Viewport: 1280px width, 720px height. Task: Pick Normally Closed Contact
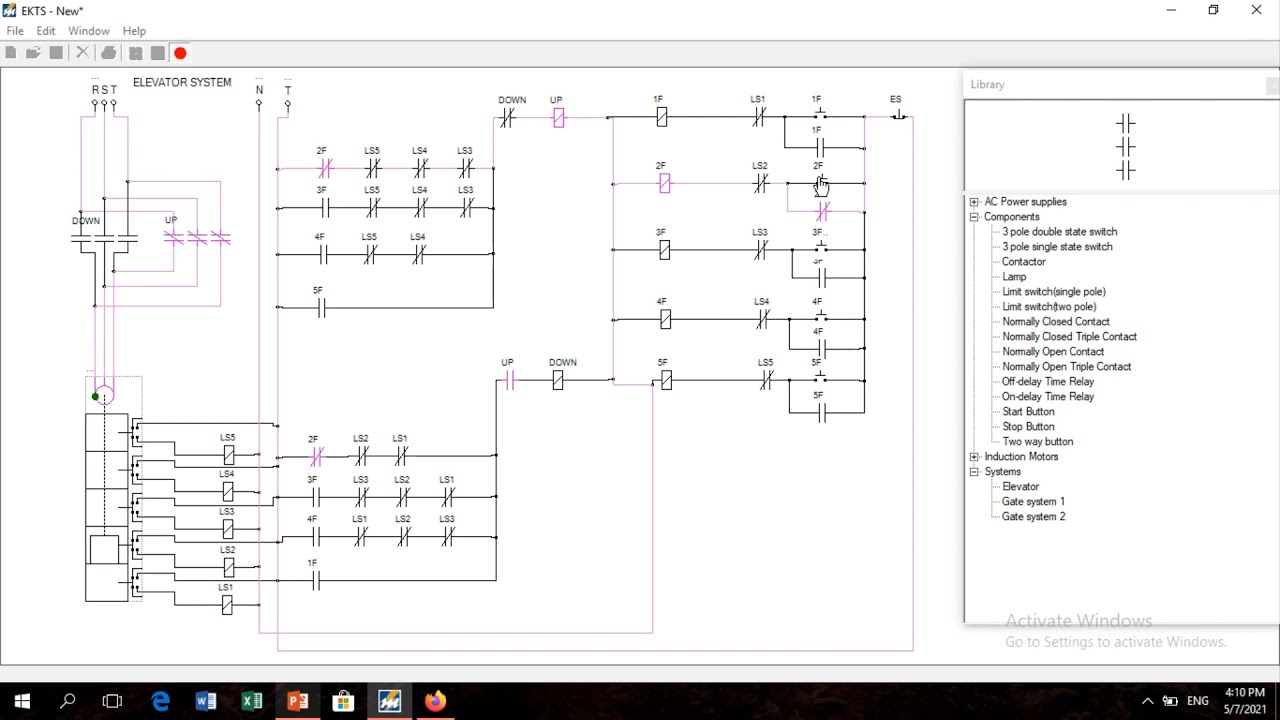[x=1056, y=322]
